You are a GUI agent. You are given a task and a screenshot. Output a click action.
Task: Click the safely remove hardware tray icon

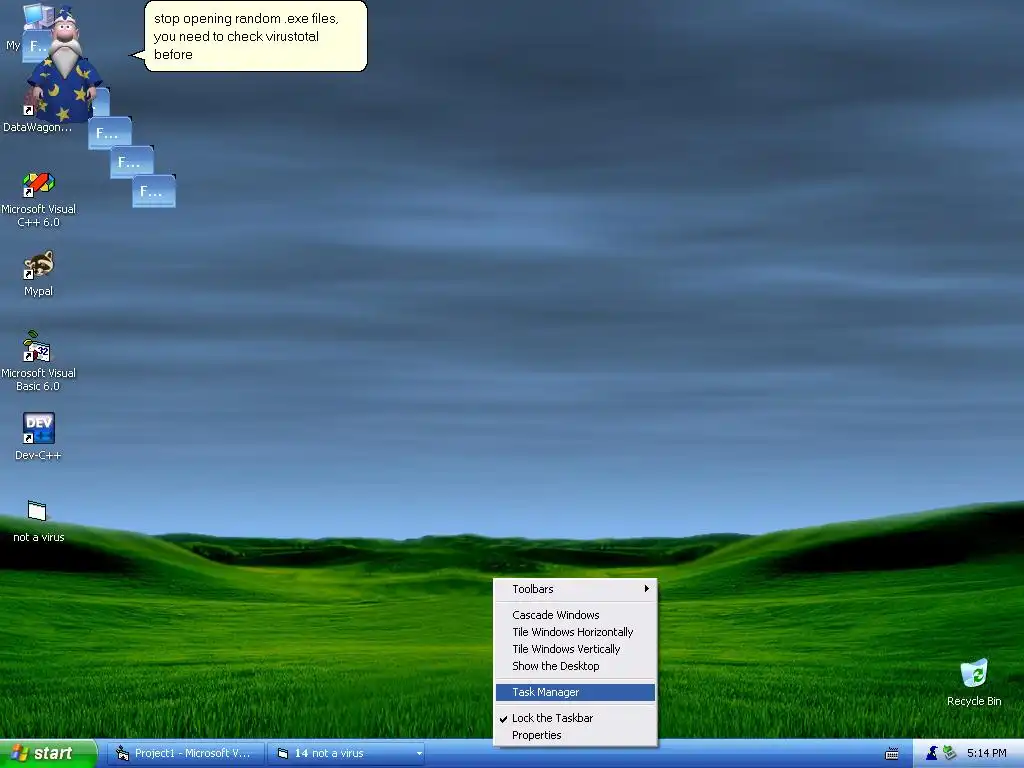tap(950, 753)
